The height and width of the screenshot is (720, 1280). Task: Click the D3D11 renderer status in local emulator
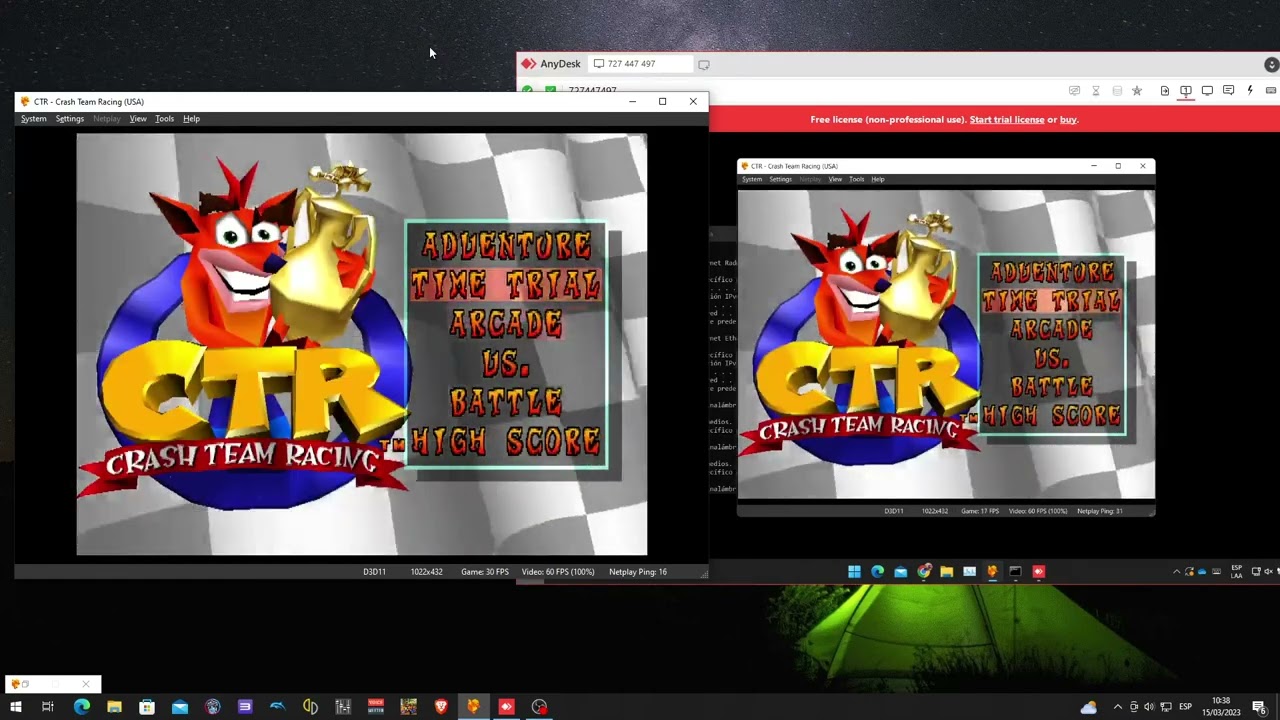tap(374, 572)
